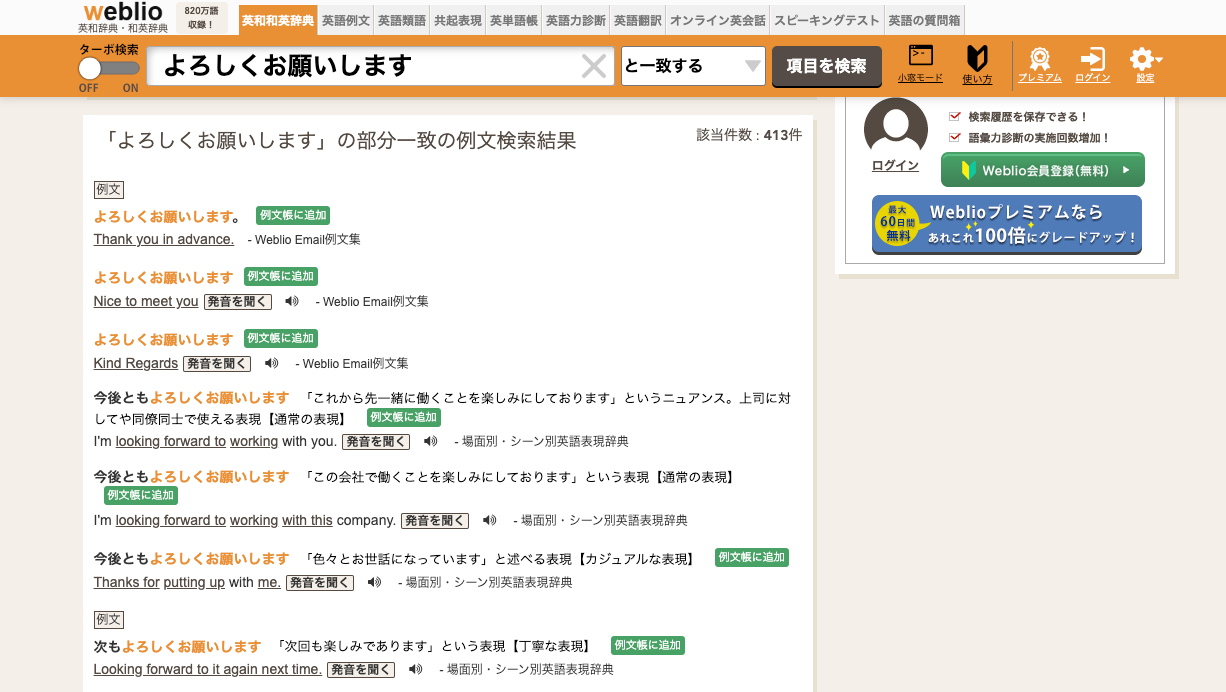Open the オンライン英会話 tab

click(717, 20)
